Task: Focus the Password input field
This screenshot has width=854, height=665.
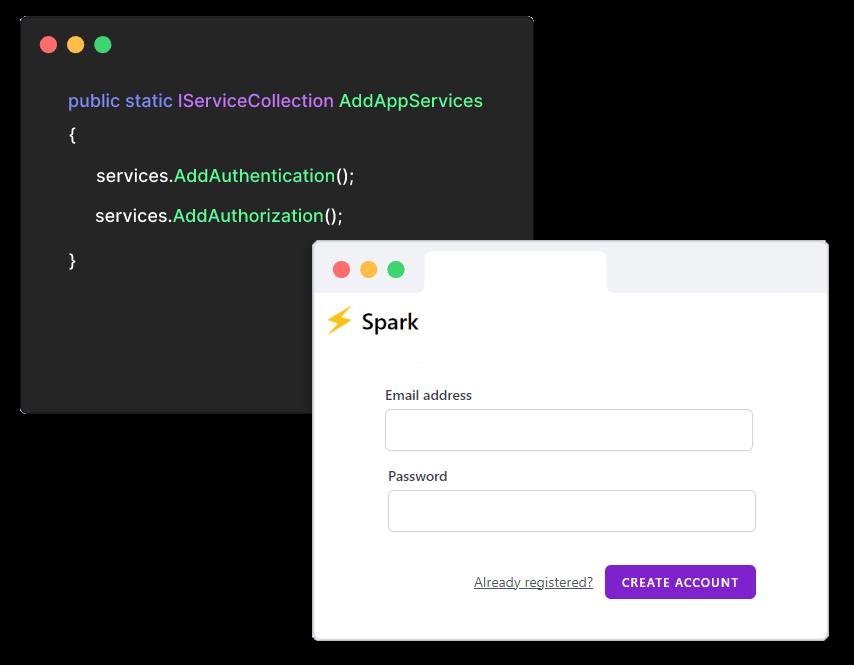Action: [571, 511]
